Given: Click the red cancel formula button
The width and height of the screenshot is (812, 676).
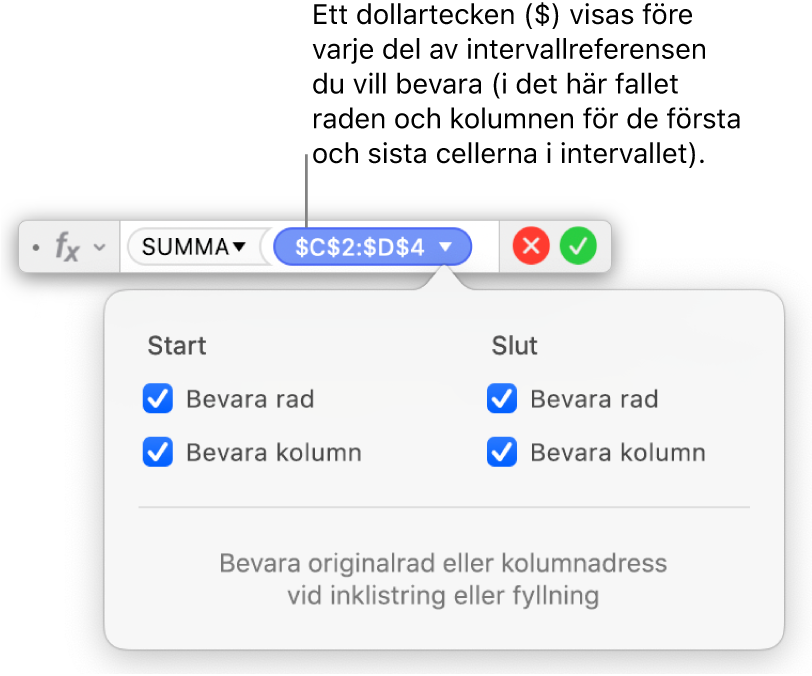Looking at the screenshot, I should click(532, 246).
